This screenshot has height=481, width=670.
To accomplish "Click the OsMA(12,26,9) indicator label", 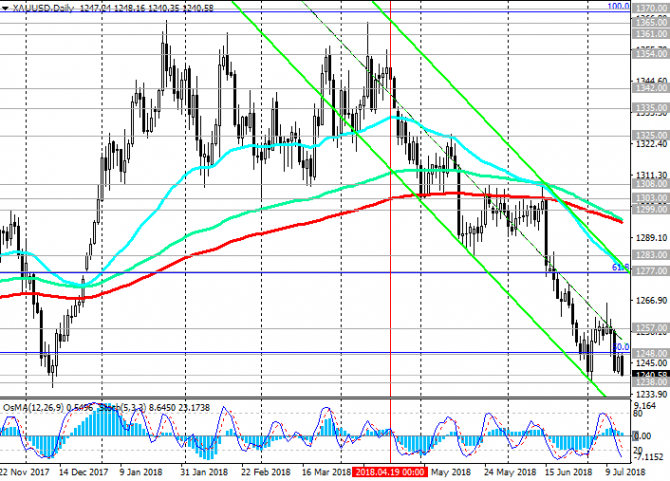I will [x=33, y=408].
